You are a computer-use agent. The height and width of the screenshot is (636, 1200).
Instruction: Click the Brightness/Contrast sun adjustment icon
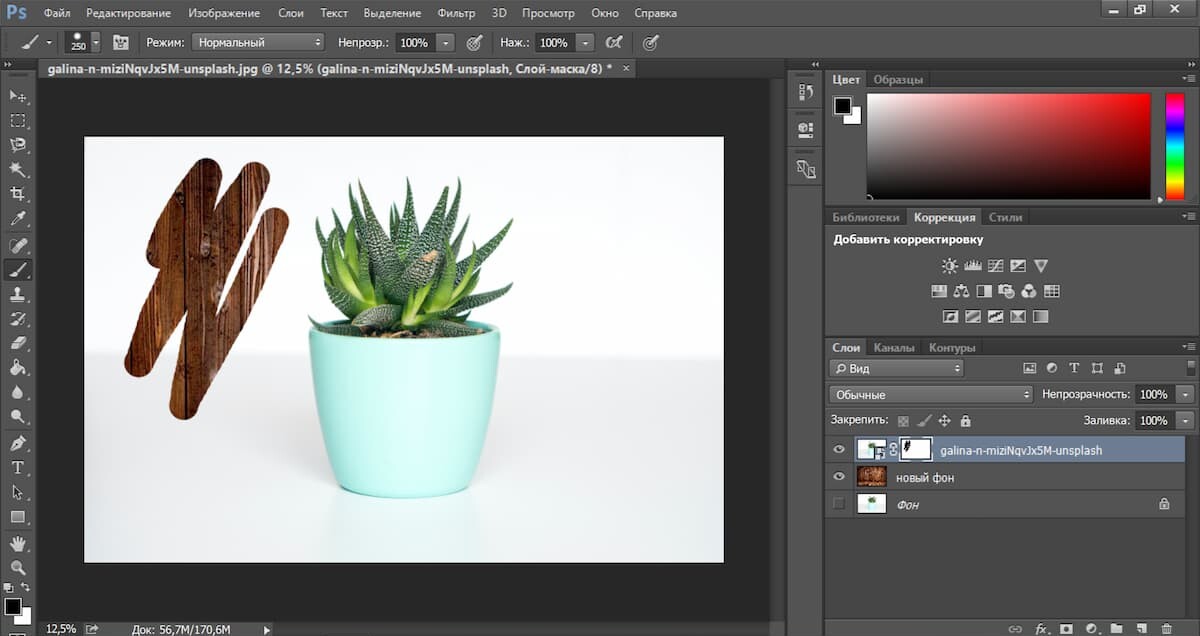[949, 266]
